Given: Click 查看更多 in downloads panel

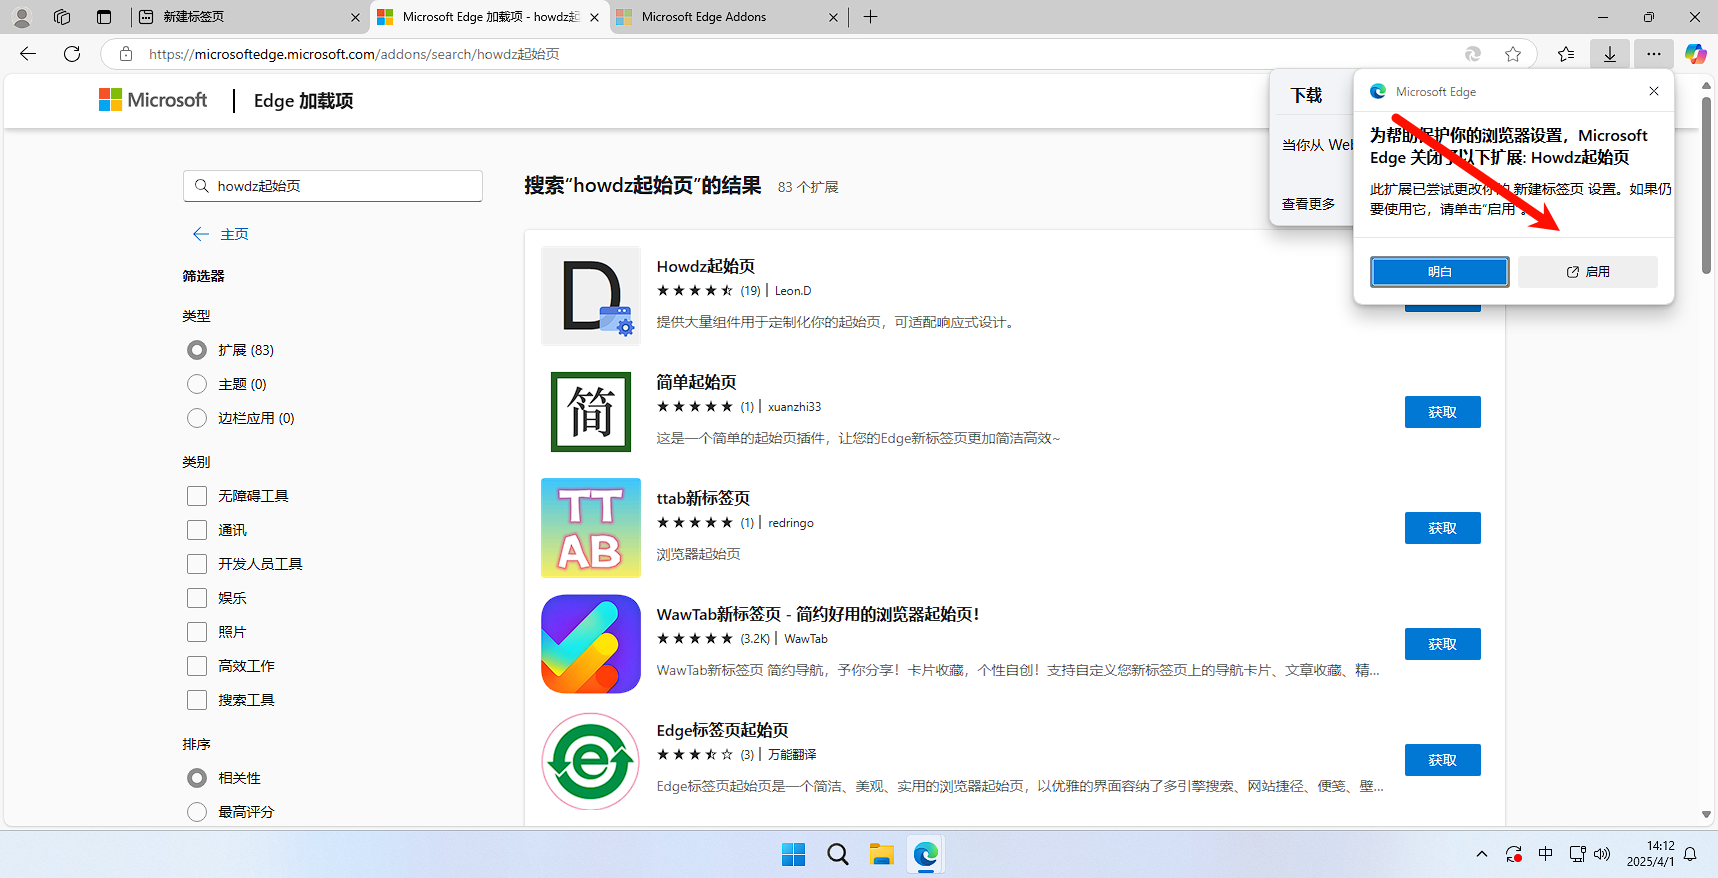Looking at the screenshot, I should coord(1308,204).
